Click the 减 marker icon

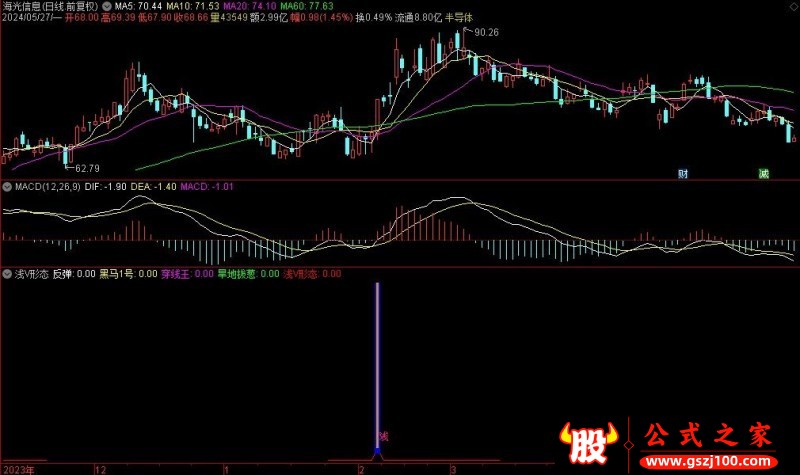click(x=764, y=173)
